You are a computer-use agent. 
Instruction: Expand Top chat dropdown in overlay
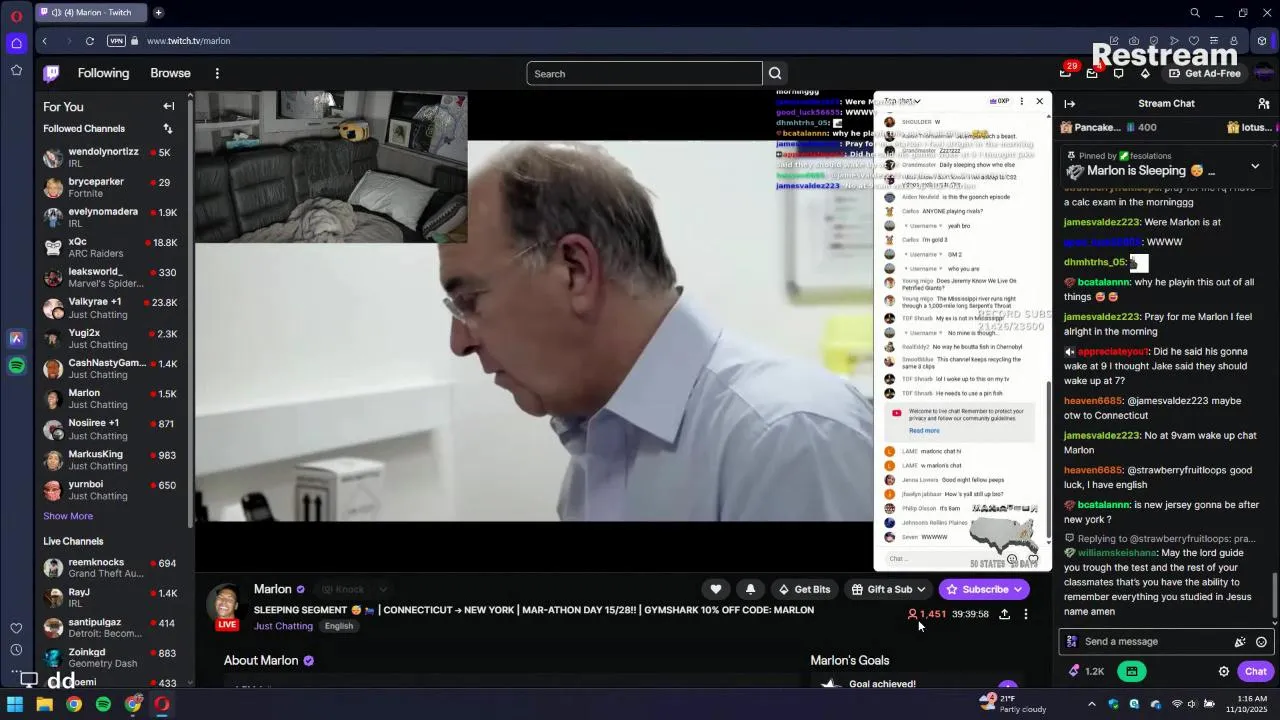point(902,101)
